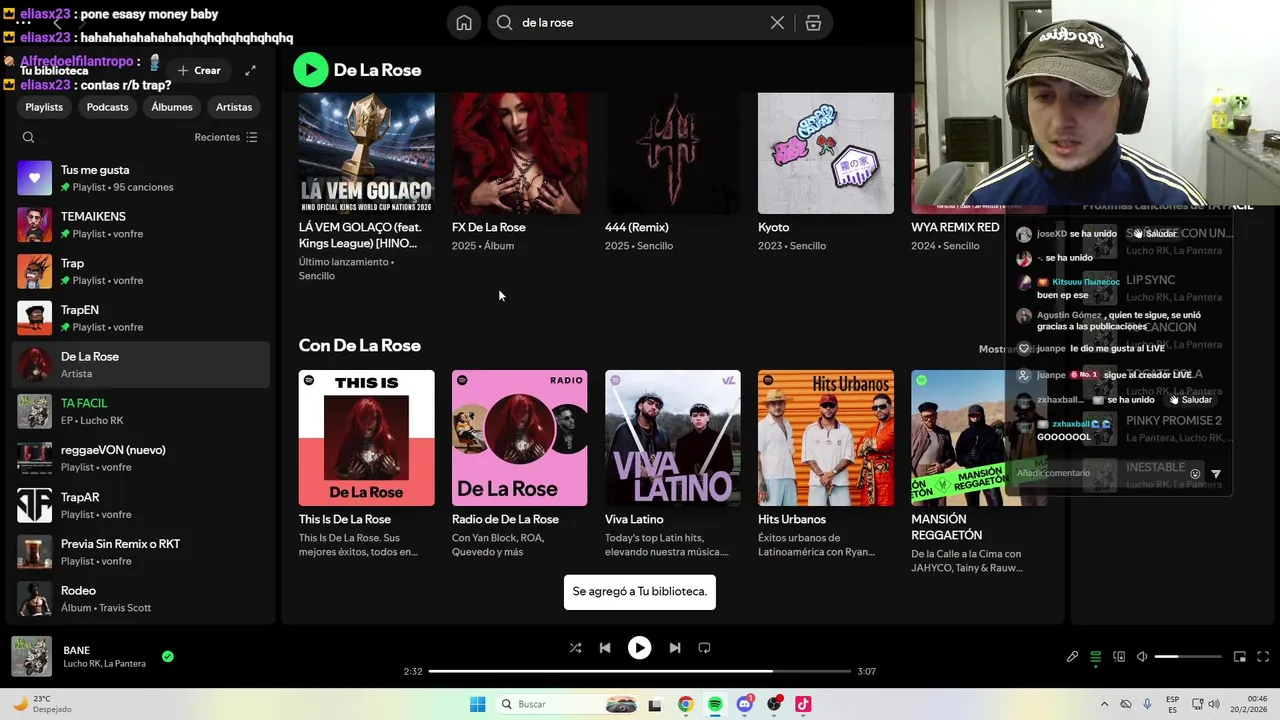The height and width of the screenshot is (720, 1280).
Task: Enter full screen player mode
Action: (1263, 657)
